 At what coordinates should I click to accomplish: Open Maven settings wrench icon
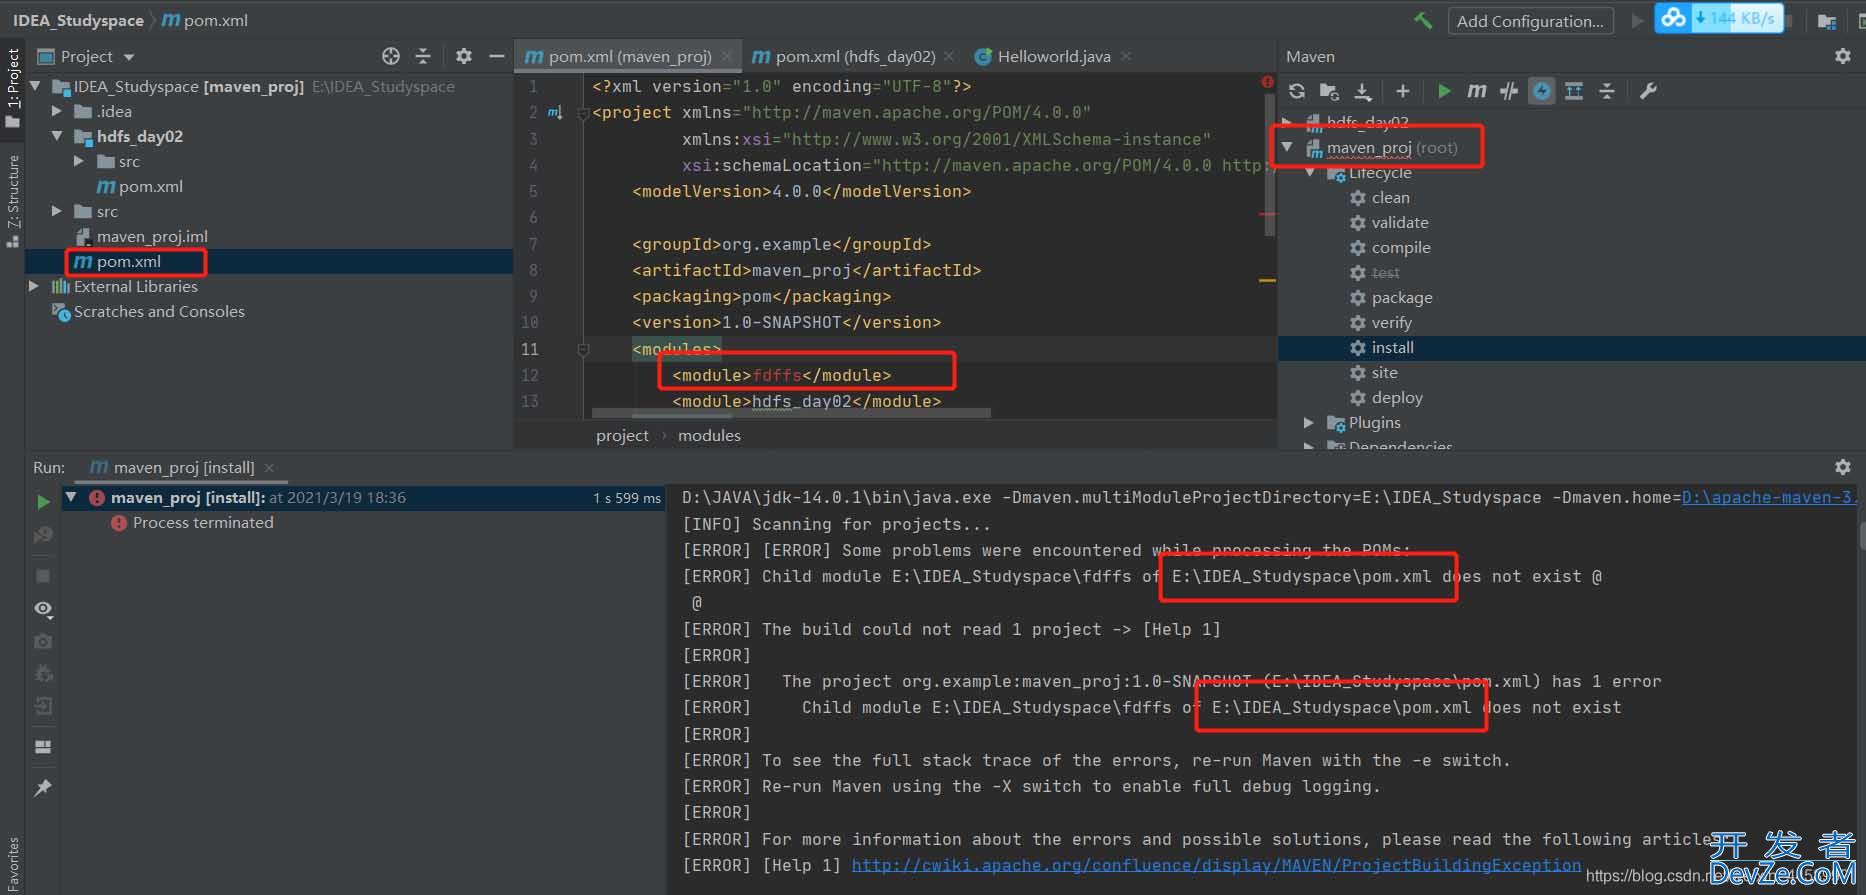[x=1648, y=91]
